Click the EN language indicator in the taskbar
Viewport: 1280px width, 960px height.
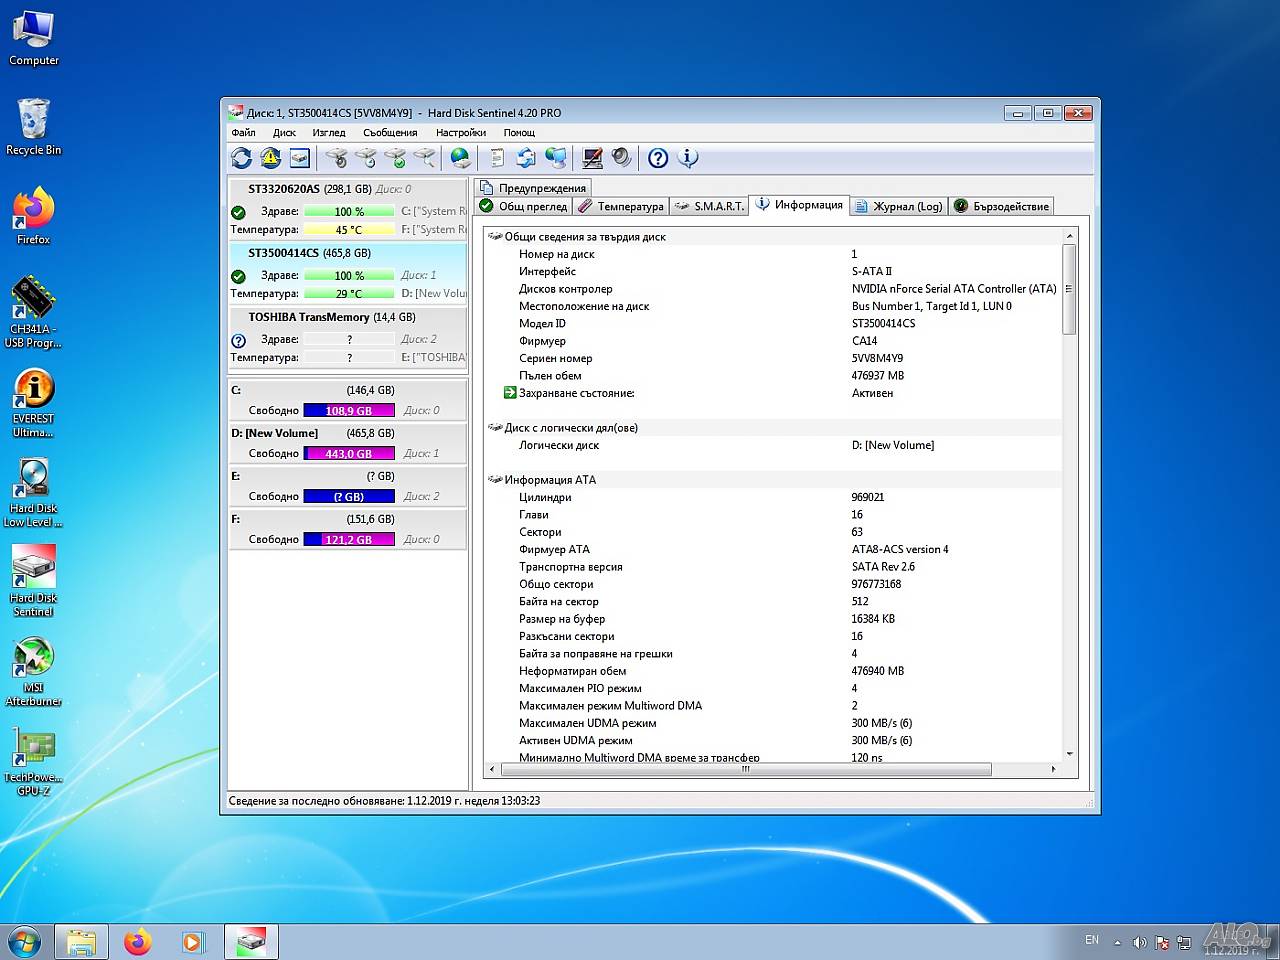click(1092, 940)
